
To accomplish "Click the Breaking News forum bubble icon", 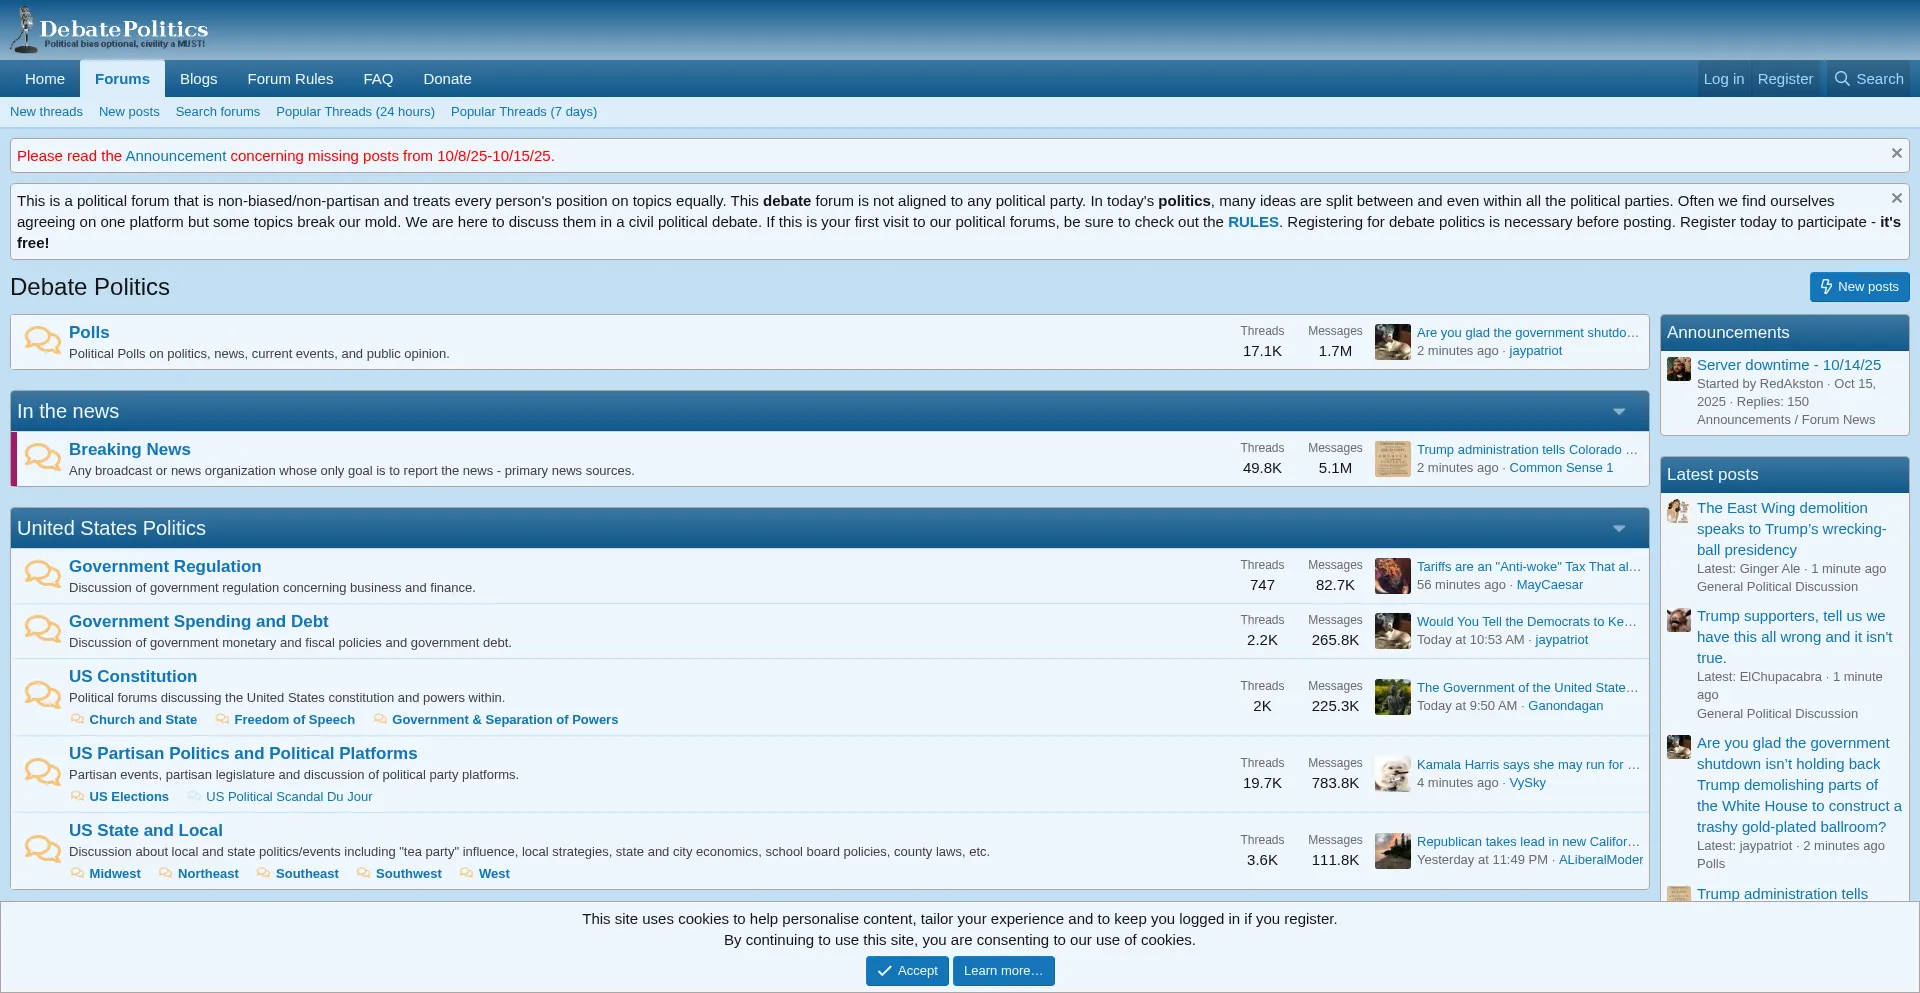I will click(x=42, y=458).
